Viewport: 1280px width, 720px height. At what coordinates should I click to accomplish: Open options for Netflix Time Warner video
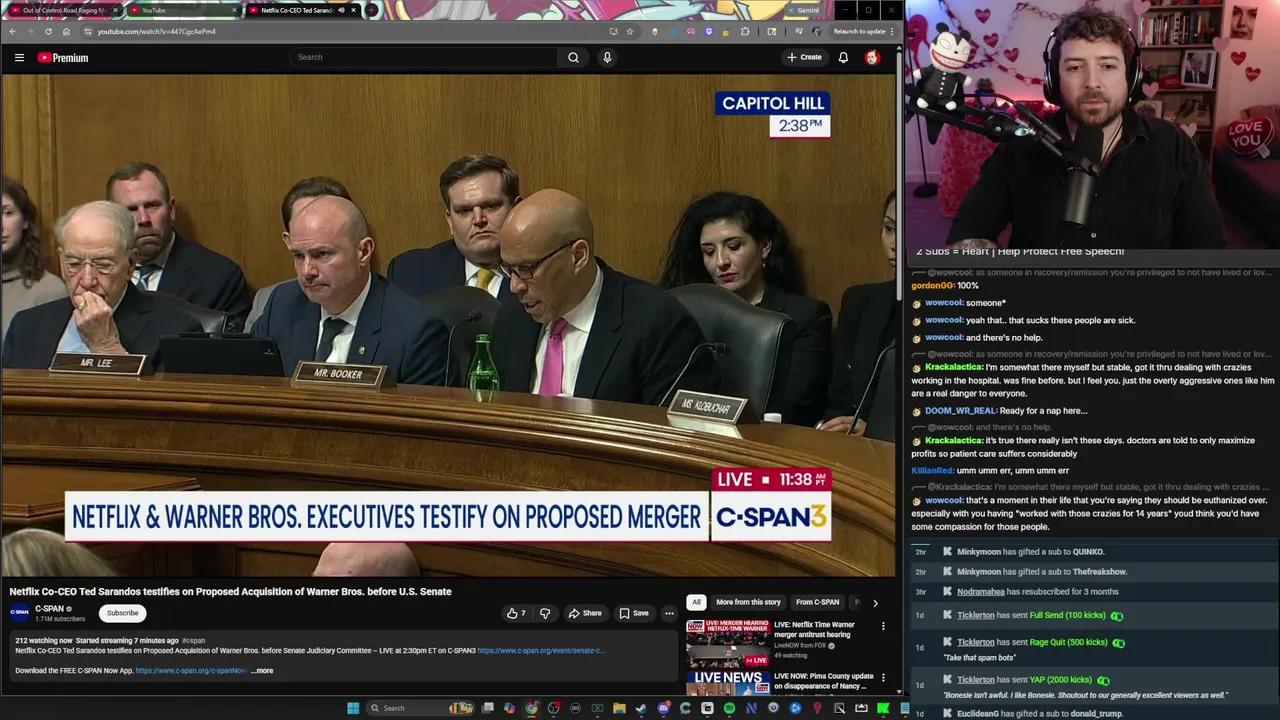pos(883,626)
